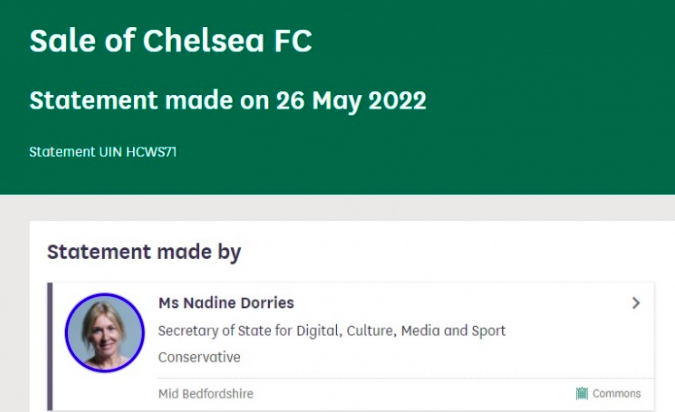Open Nadine Dorries profile via chevron arrow
This screenshot has height=412, width=675.
point(636,303)
